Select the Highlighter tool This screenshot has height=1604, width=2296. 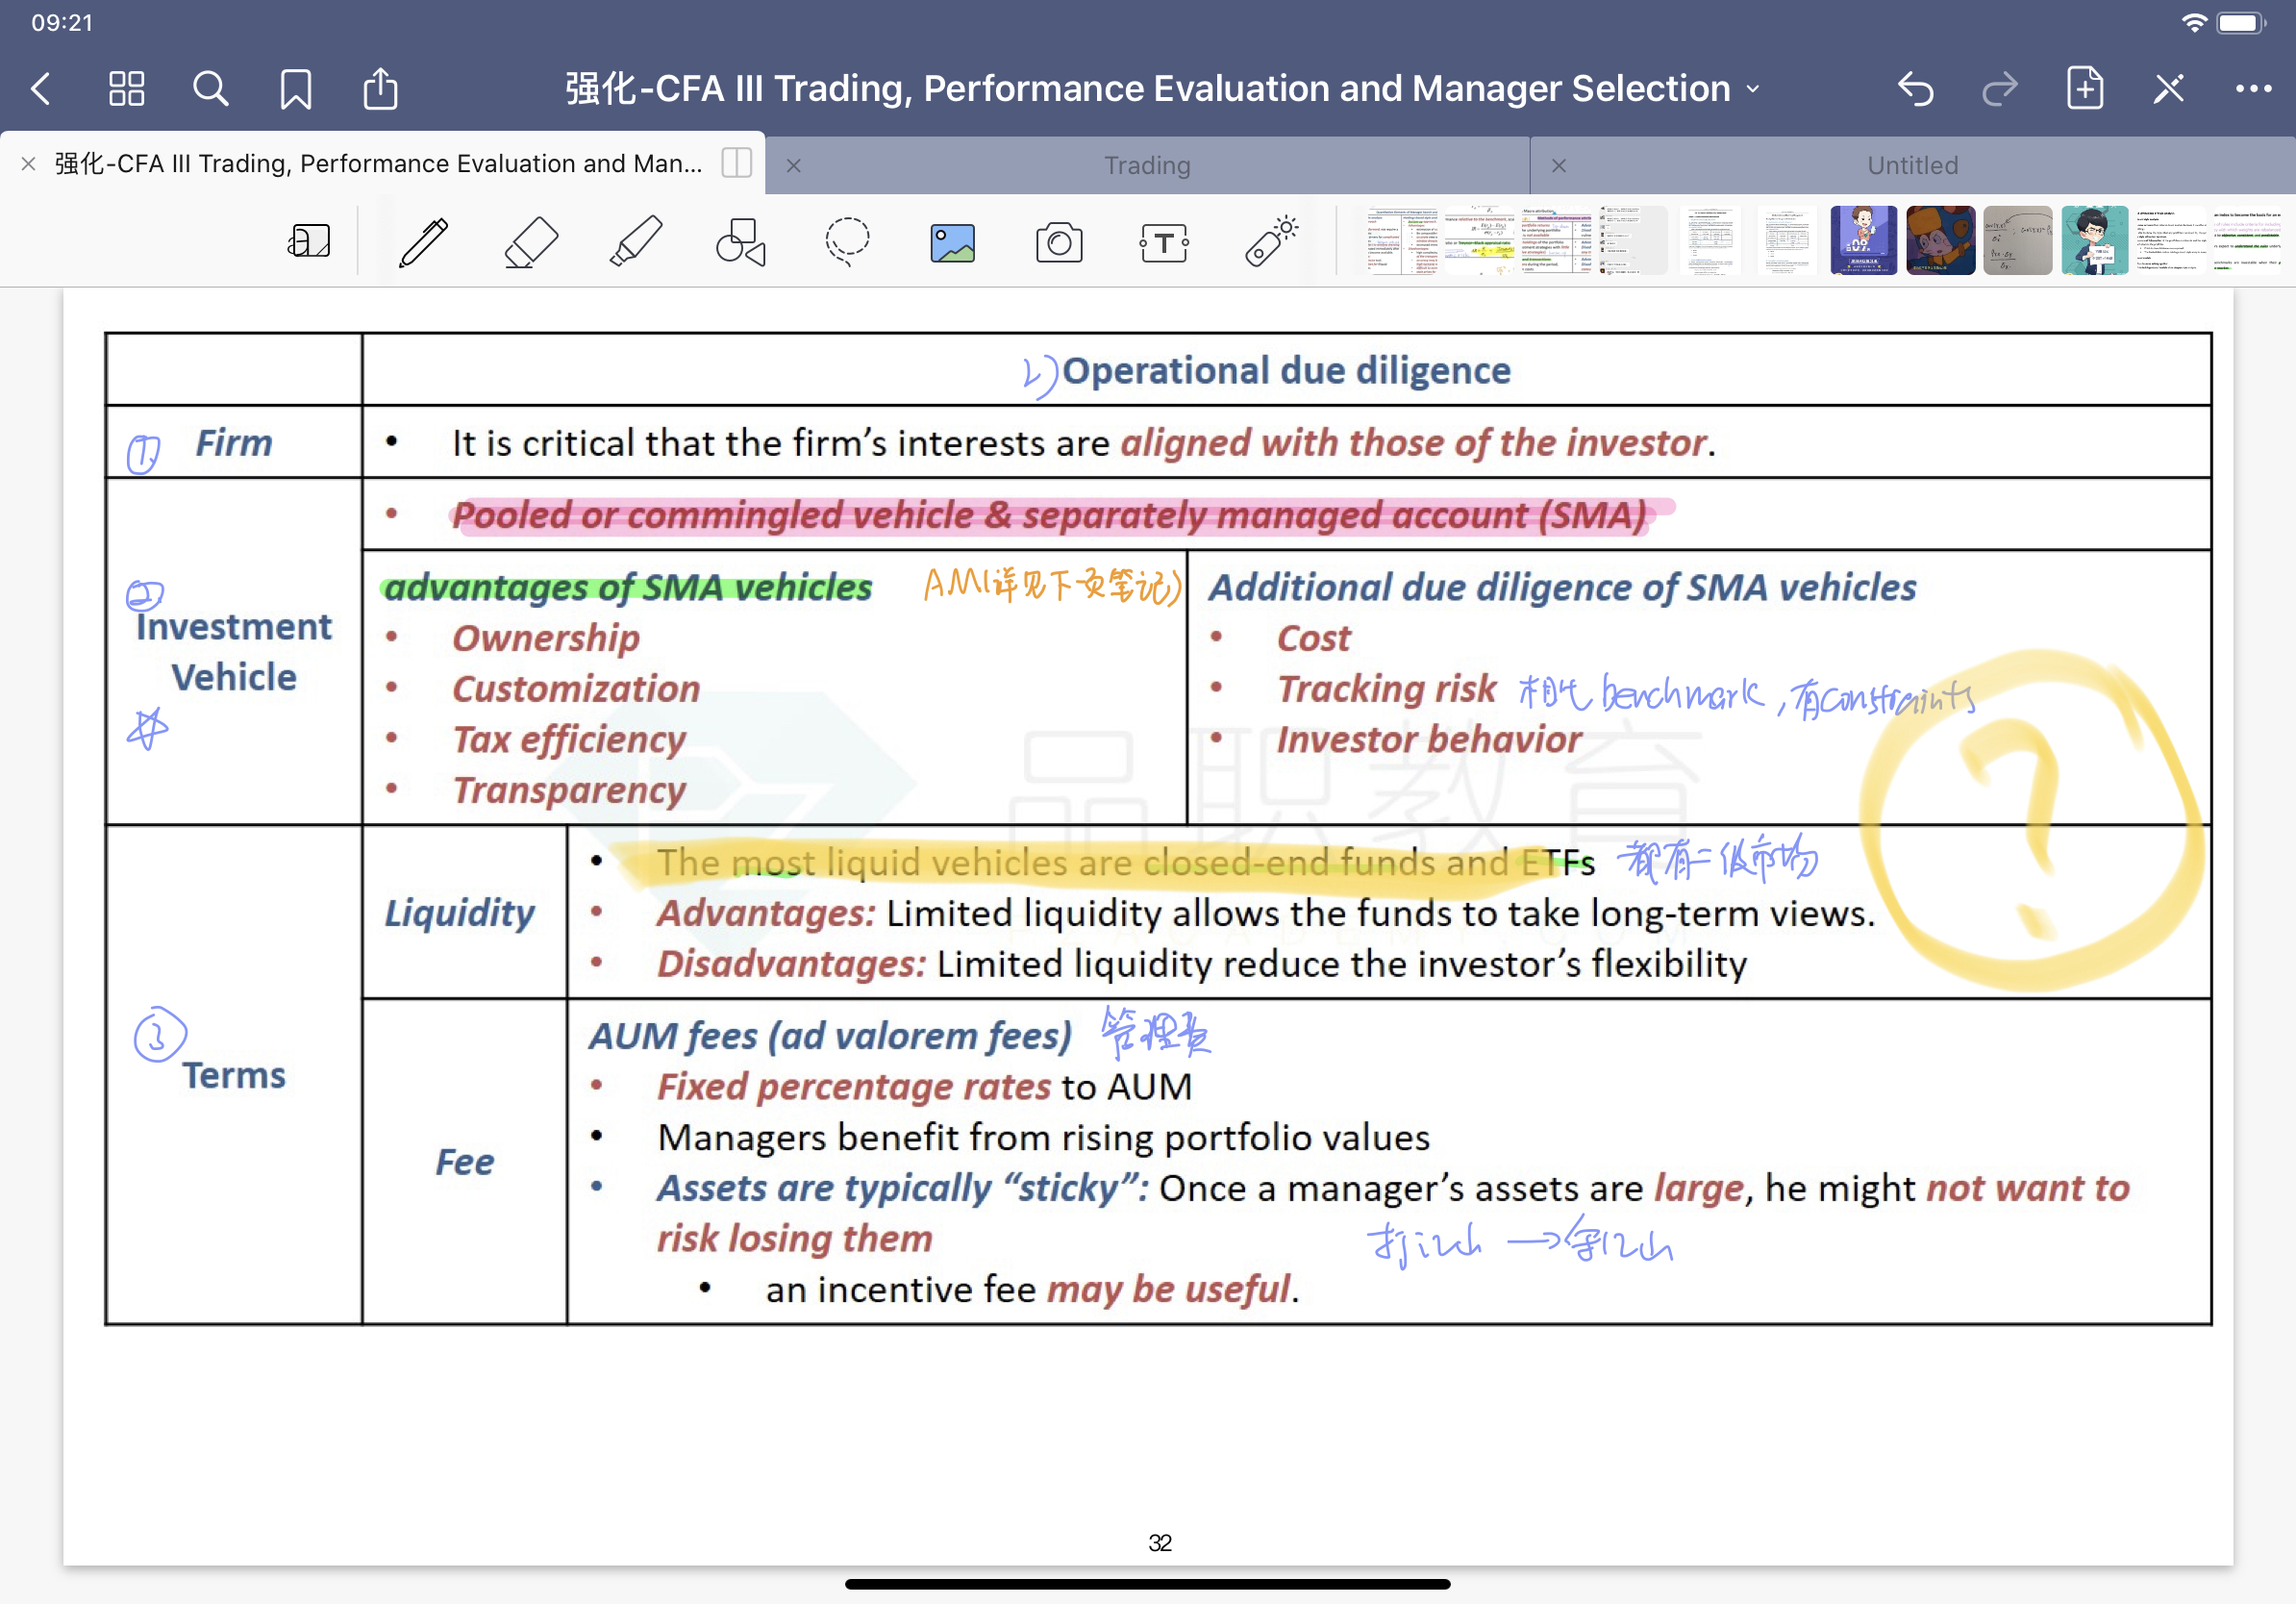[636, 242]
